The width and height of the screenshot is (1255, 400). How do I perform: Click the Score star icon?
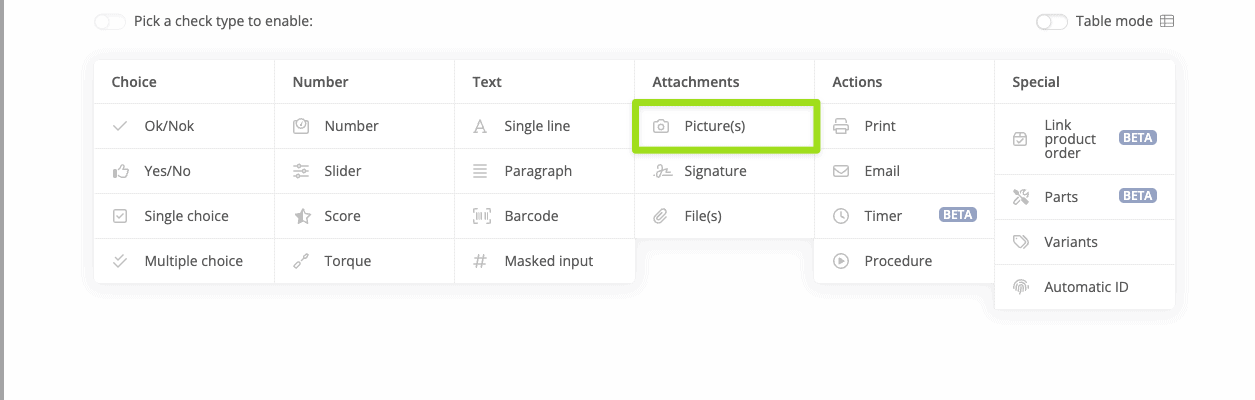click(x=301, y=216)
